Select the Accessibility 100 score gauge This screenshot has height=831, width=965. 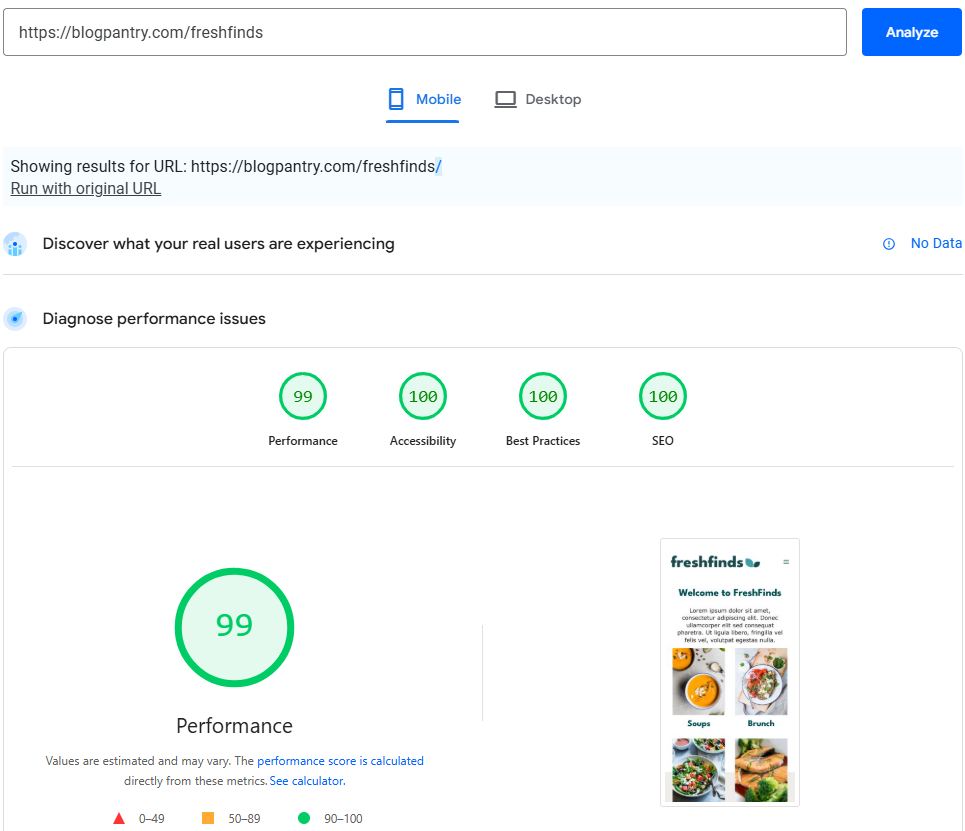tap(423, 397)
